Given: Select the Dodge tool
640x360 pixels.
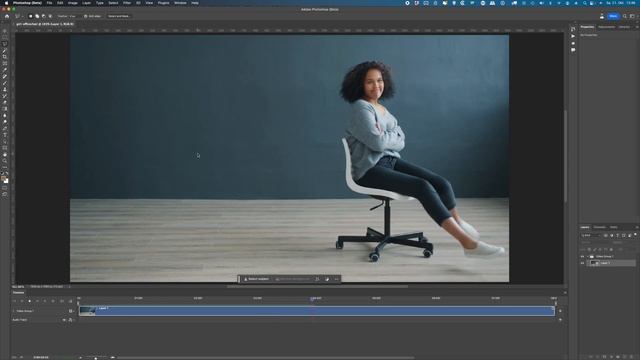Looking at the screenshot, I should (x=5, y=122).
